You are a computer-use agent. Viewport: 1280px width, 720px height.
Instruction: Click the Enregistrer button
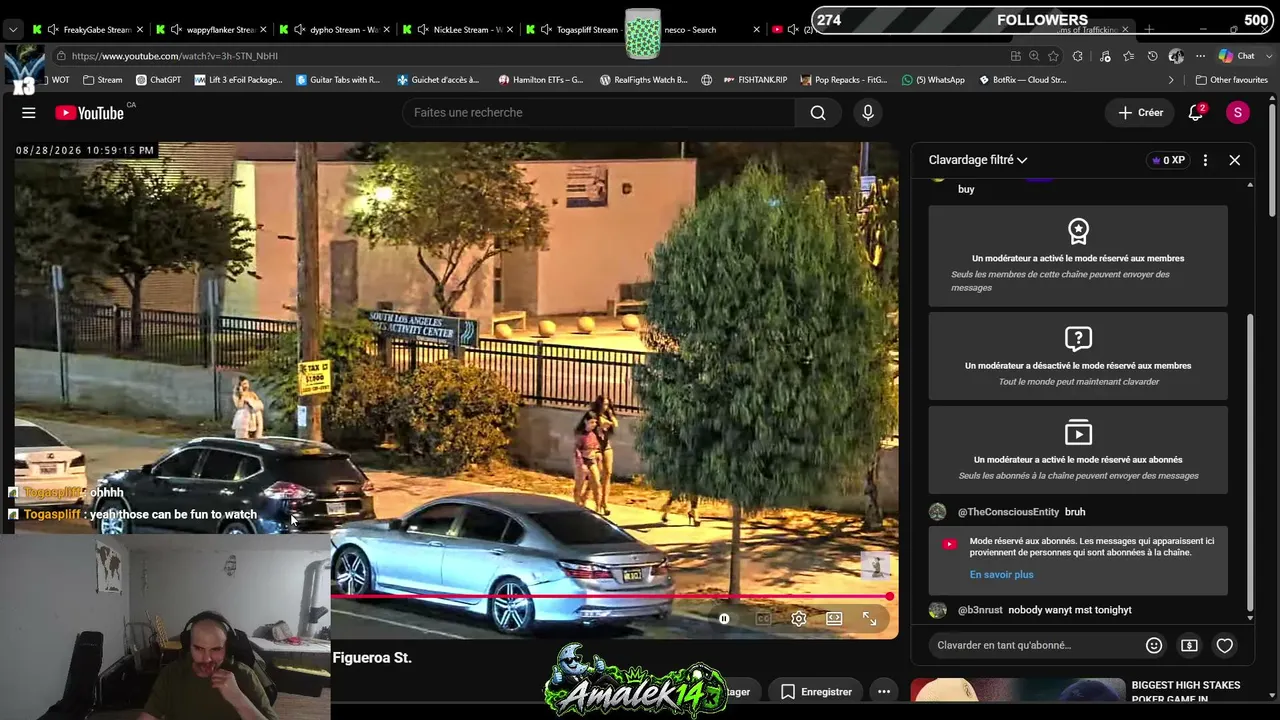point(817,692)
